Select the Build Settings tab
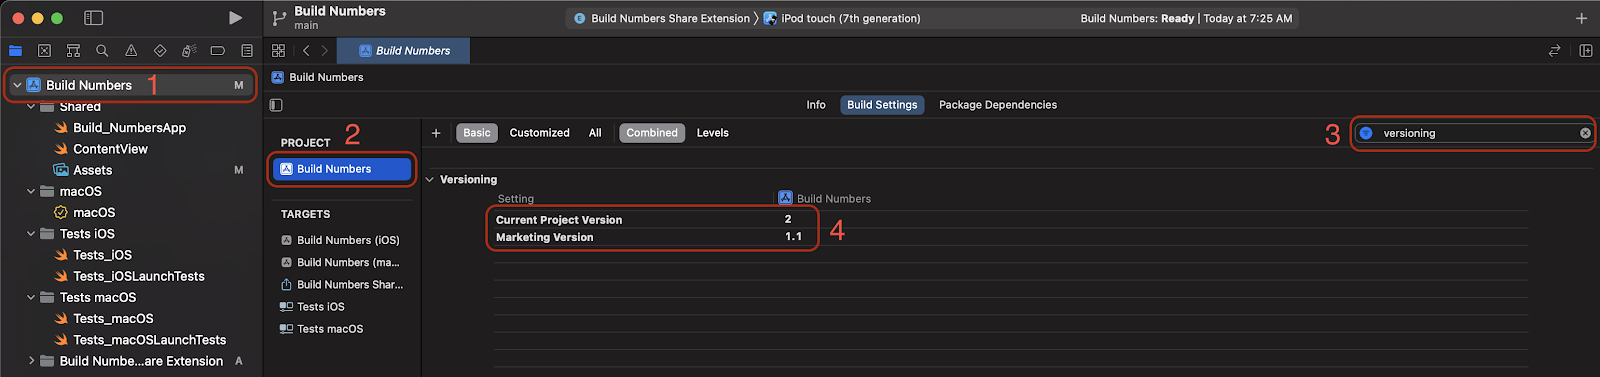The image size is (1600, 377). (882, 105)
